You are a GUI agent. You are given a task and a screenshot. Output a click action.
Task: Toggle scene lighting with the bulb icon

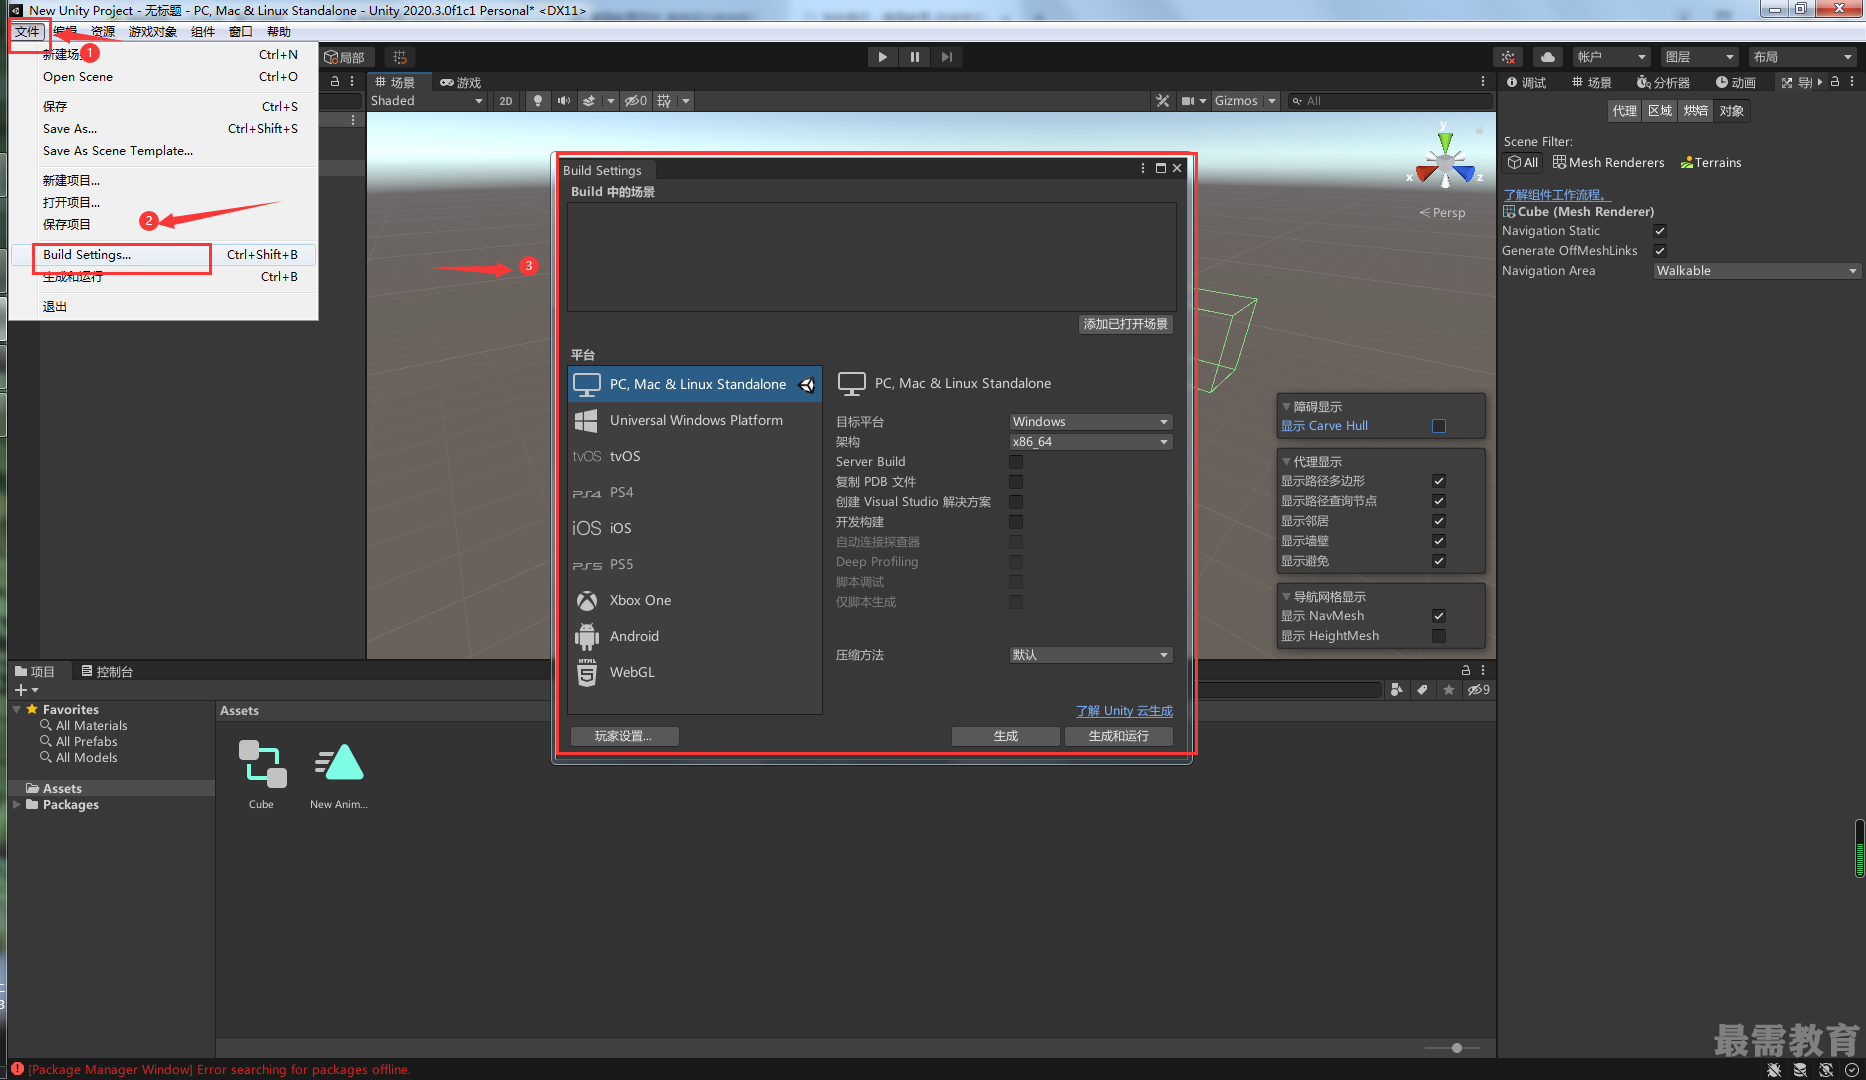point(538,101)
